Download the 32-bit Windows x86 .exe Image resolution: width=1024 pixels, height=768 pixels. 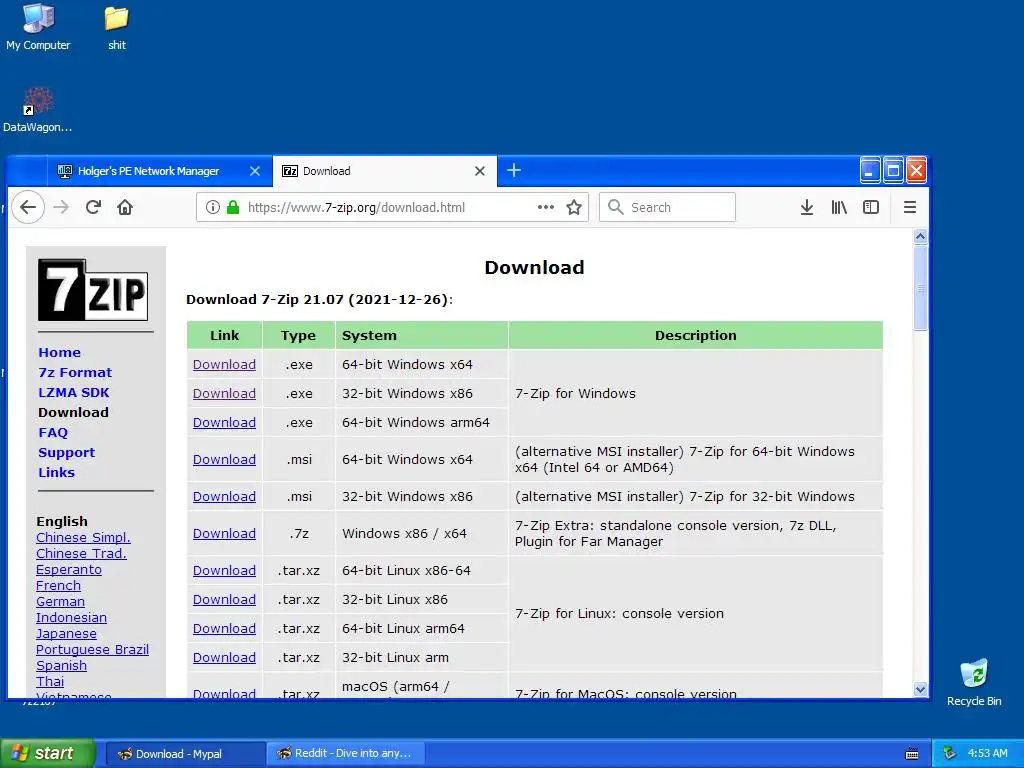[x=224, y=393]
